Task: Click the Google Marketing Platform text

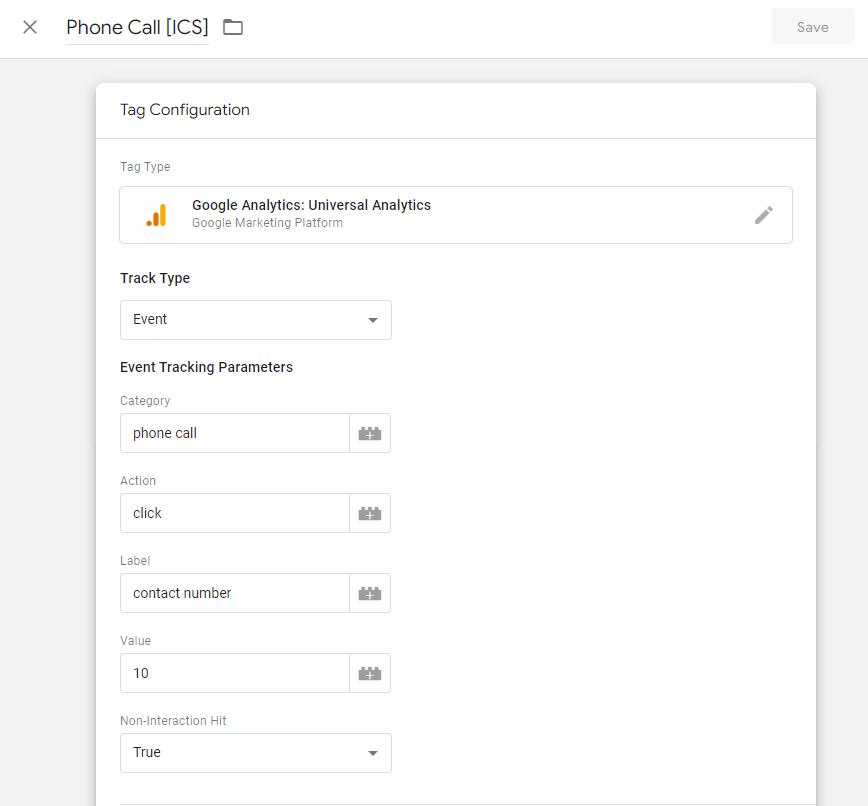Action: (x=267, y=223)
